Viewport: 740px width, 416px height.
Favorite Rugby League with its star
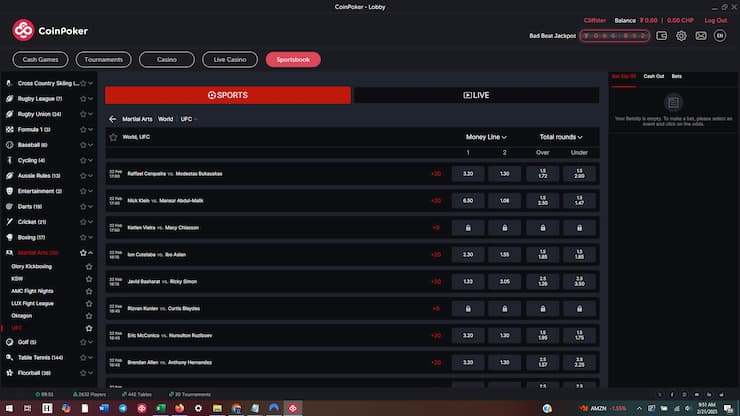(83, 99)
